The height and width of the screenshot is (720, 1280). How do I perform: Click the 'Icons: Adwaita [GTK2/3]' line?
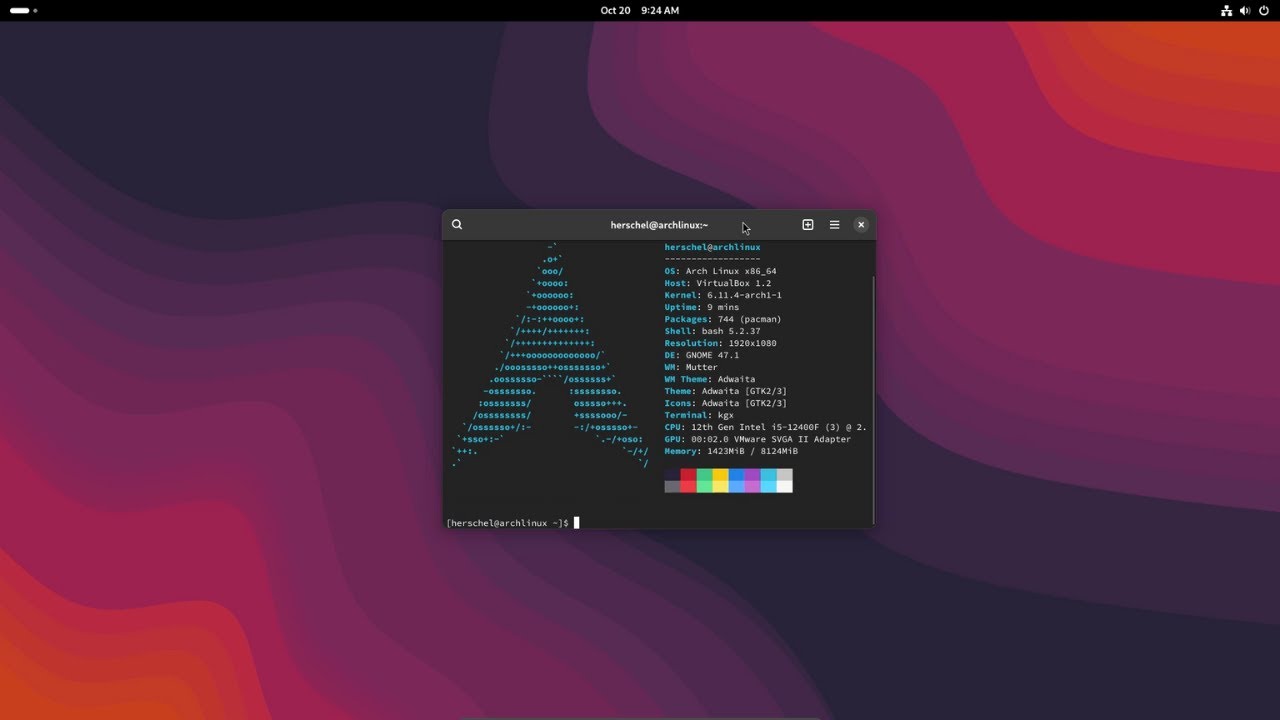click(725, 403)
